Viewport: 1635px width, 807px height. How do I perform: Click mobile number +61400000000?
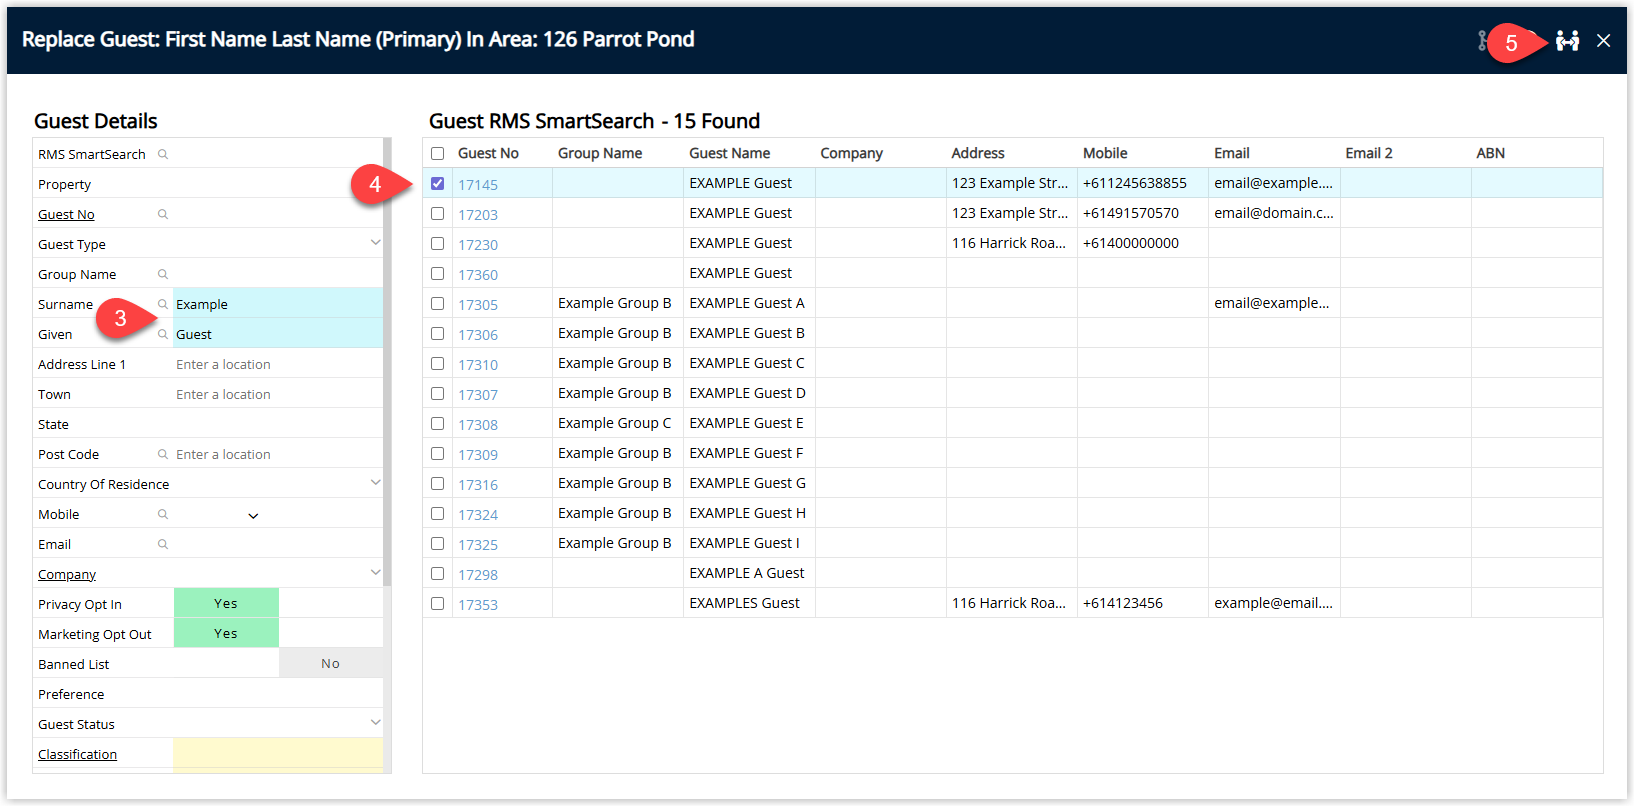(1131, 243)
